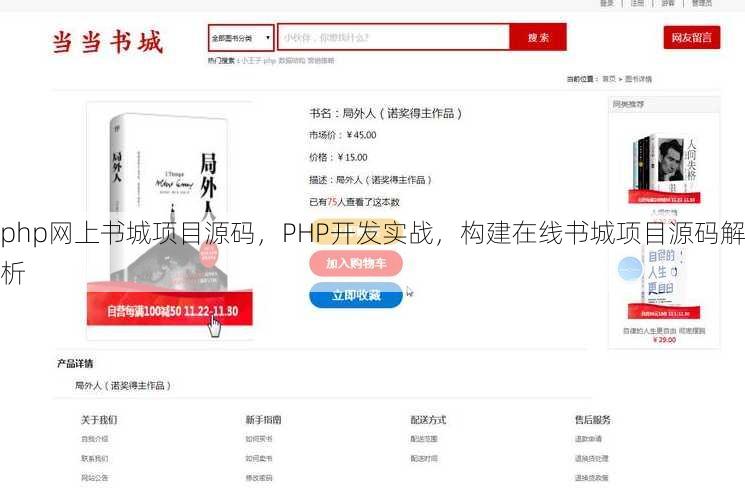Open the 修改密码 footer link
Viewport: 745px width, 490px height.
[x=259, y=478]
